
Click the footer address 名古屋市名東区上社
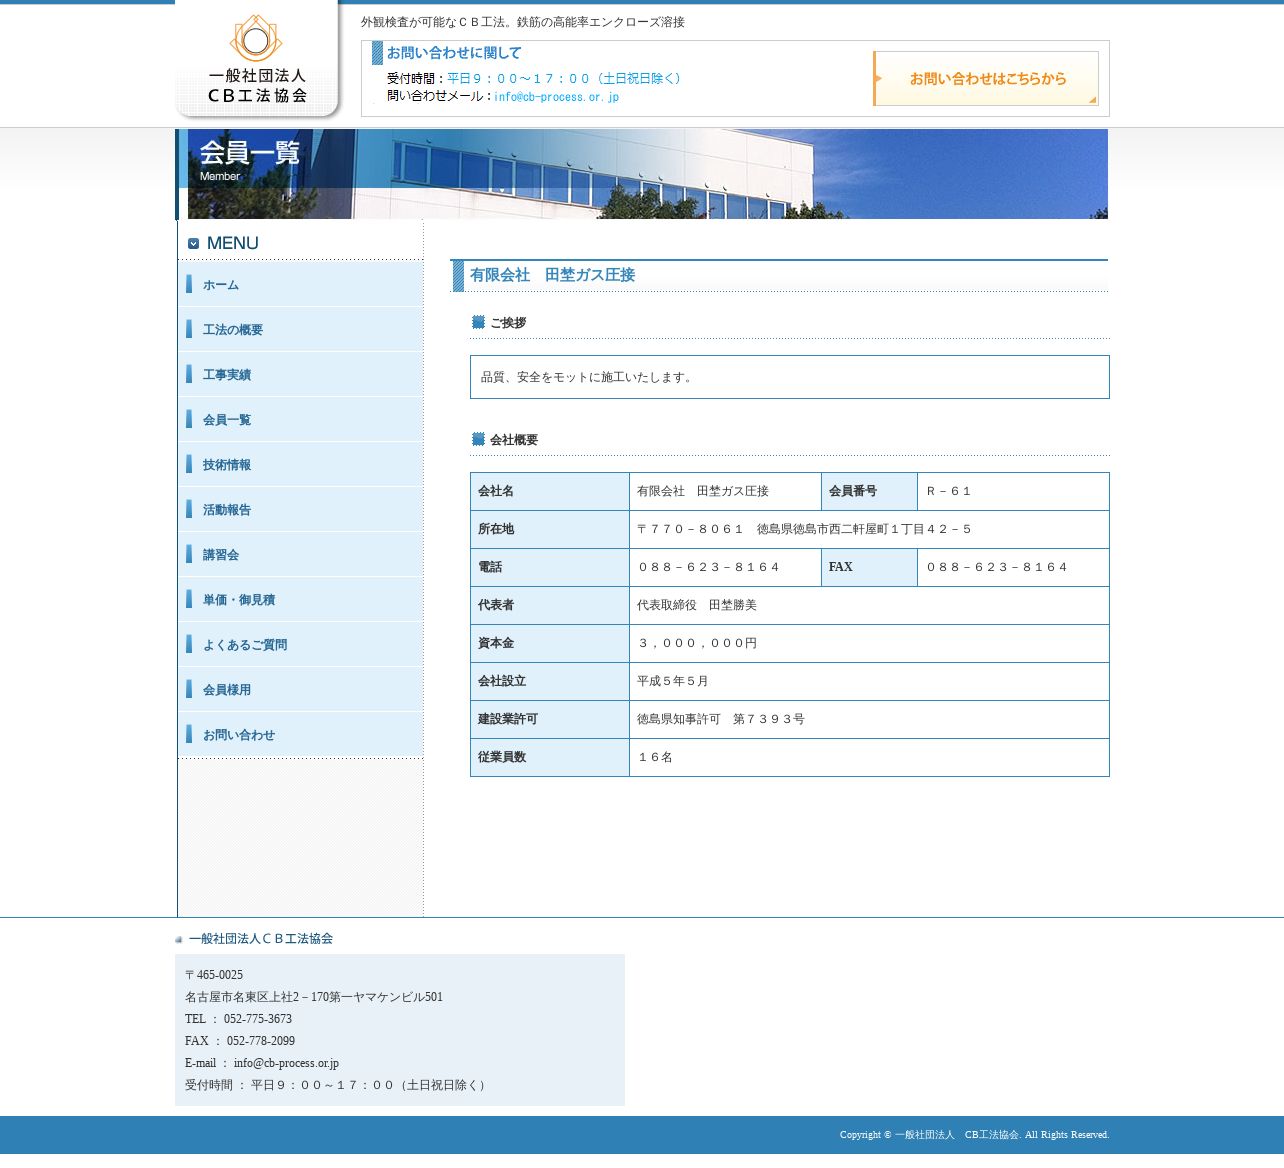(x=314, y=997)
